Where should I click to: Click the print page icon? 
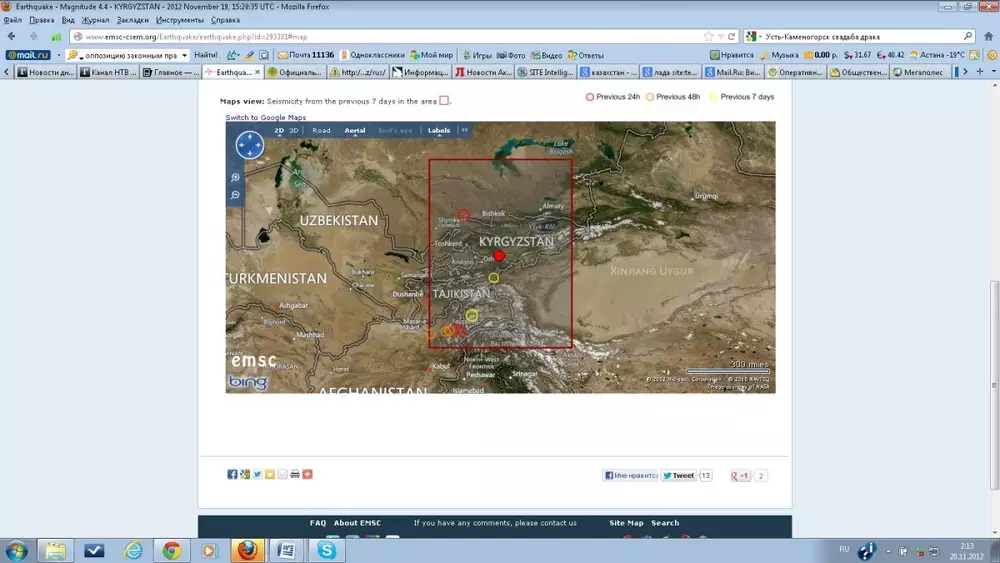pos(295,474)
